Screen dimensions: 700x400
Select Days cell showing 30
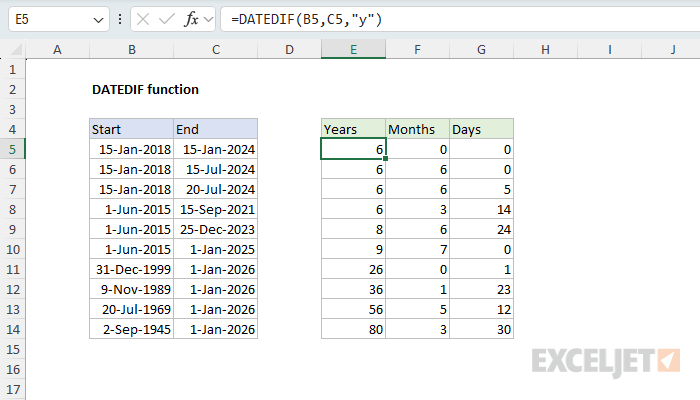pyautogui.click(x=481, y=329)
